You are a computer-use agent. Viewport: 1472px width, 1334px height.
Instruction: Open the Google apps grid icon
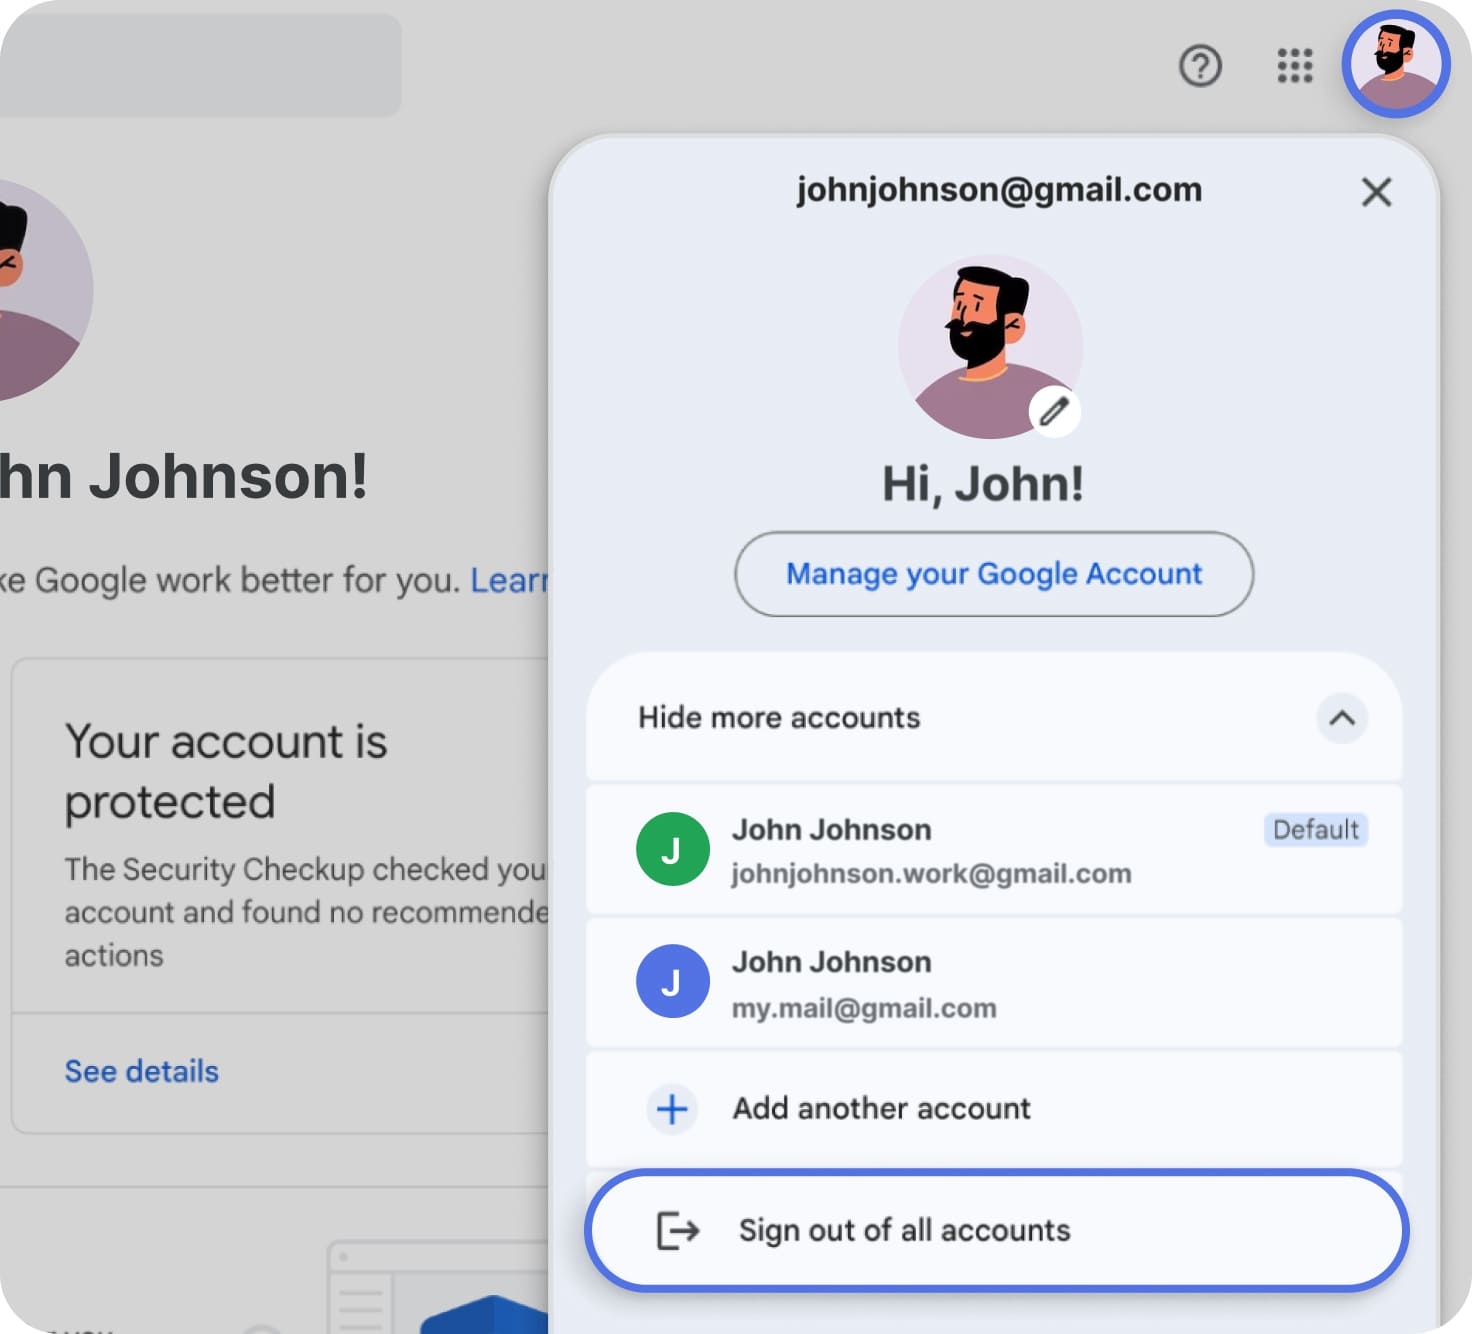click(x=1295, y=66)
